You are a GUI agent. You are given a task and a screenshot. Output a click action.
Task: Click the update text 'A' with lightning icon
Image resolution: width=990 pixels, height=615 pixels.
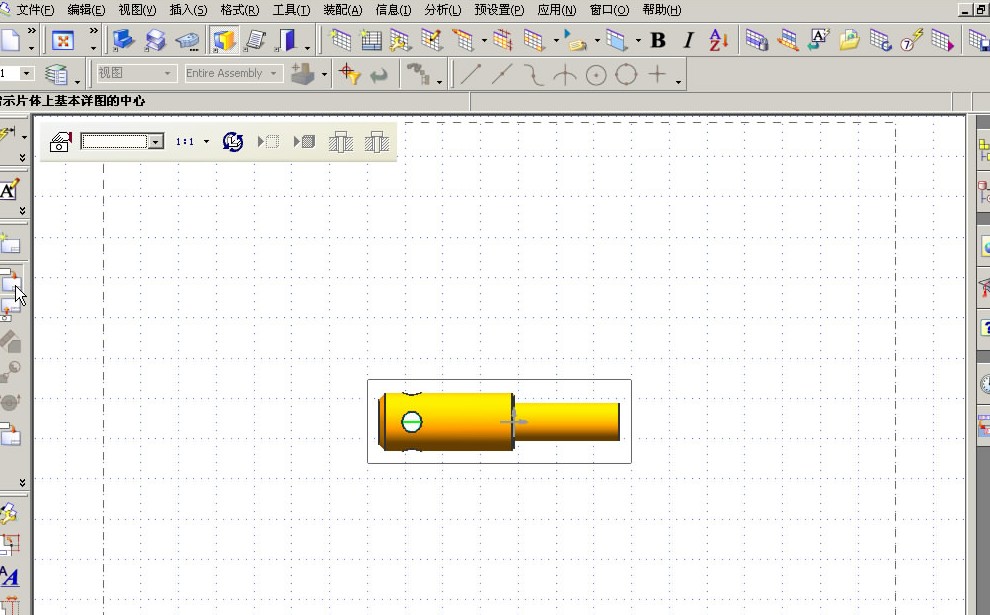[x=819, y=40]
